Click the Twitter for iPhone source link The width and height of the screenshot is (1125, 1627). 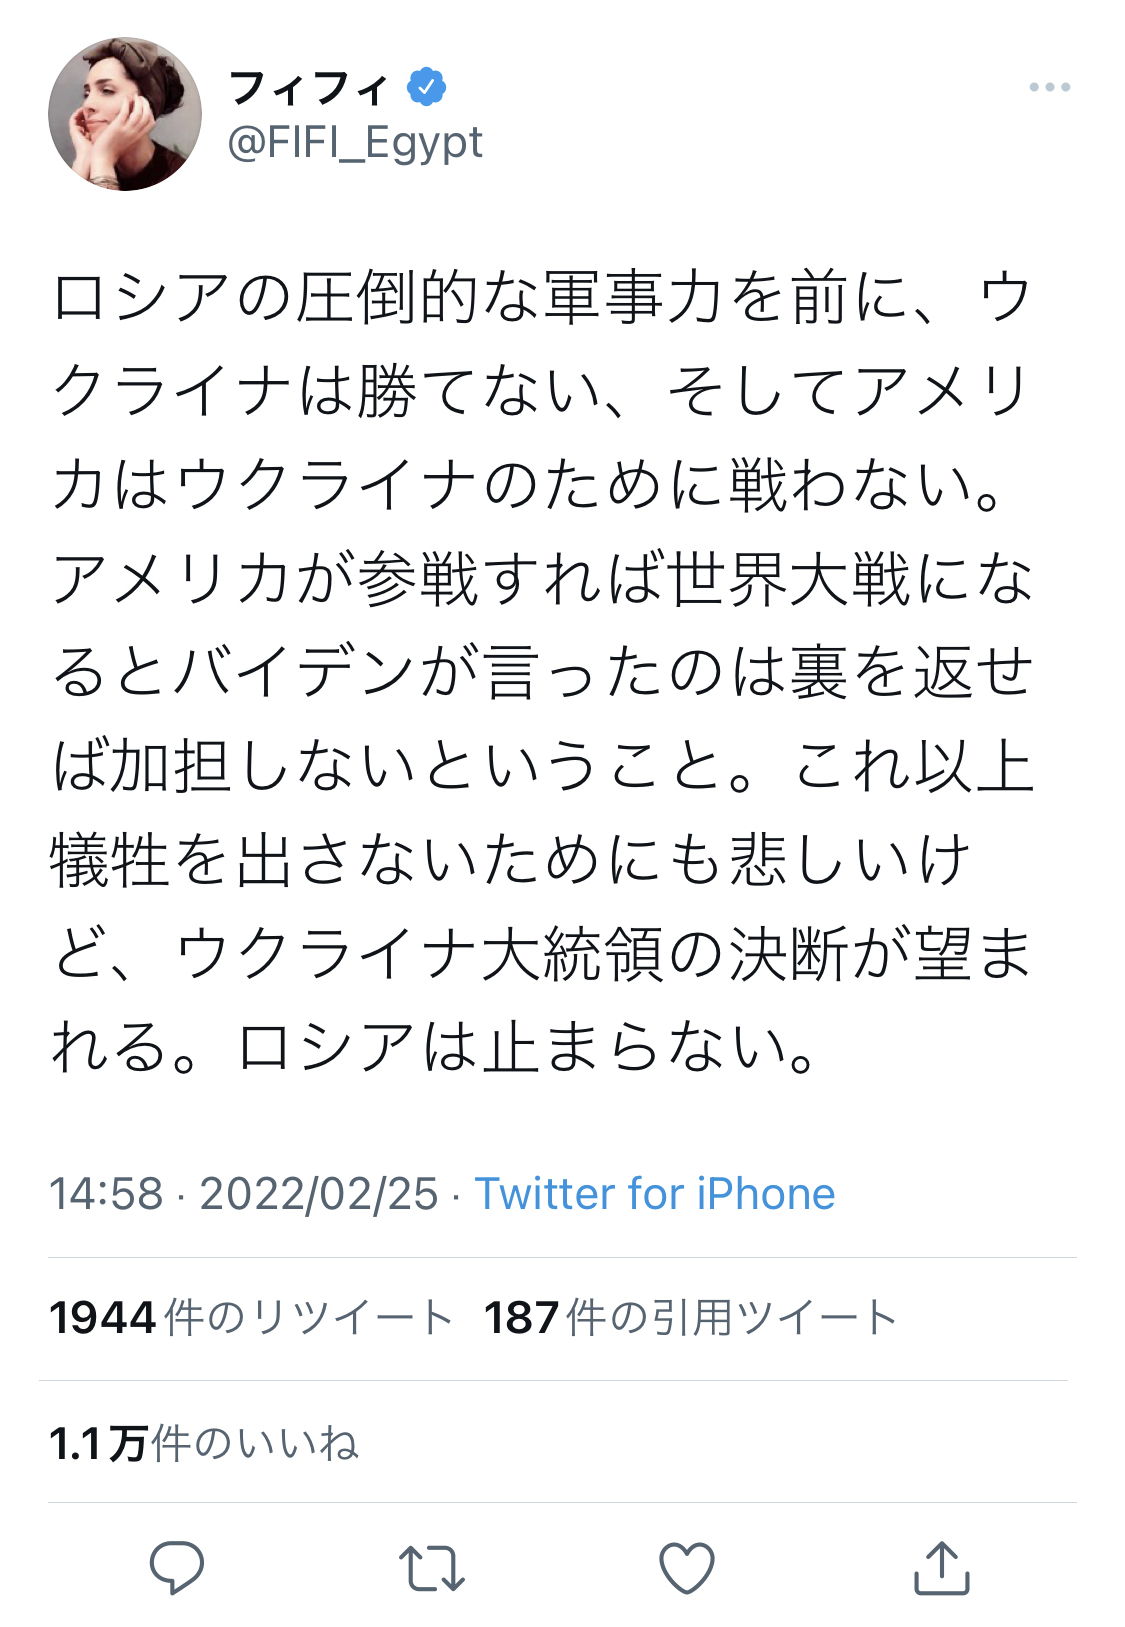pyautogui.click(x=655, y=1193)
